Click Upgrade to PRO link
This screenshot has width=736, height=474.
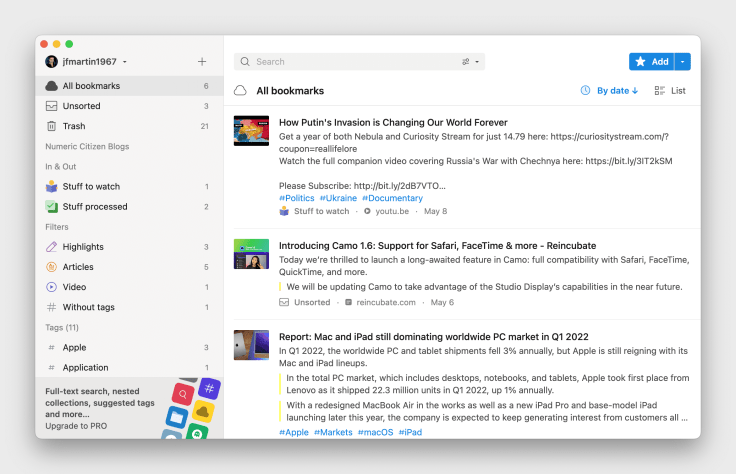click(x=76, y=426)
